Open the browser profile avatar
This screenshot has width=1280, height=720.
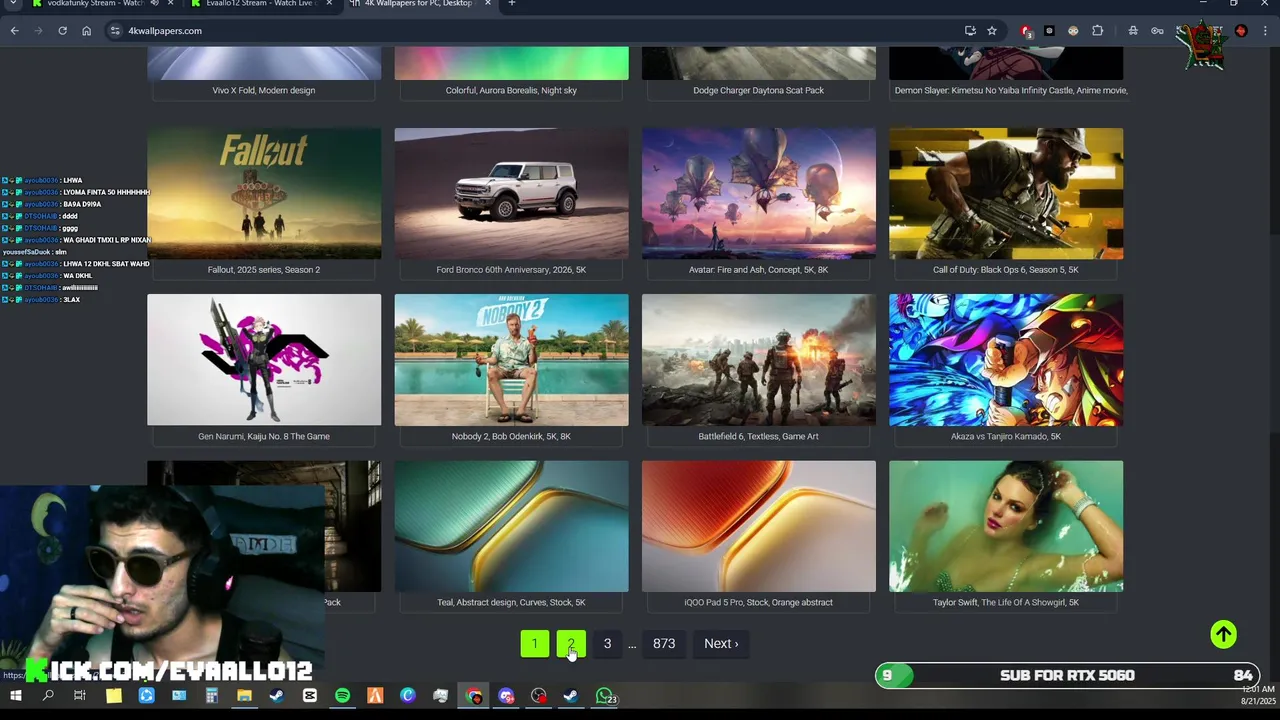point(1241,31)
